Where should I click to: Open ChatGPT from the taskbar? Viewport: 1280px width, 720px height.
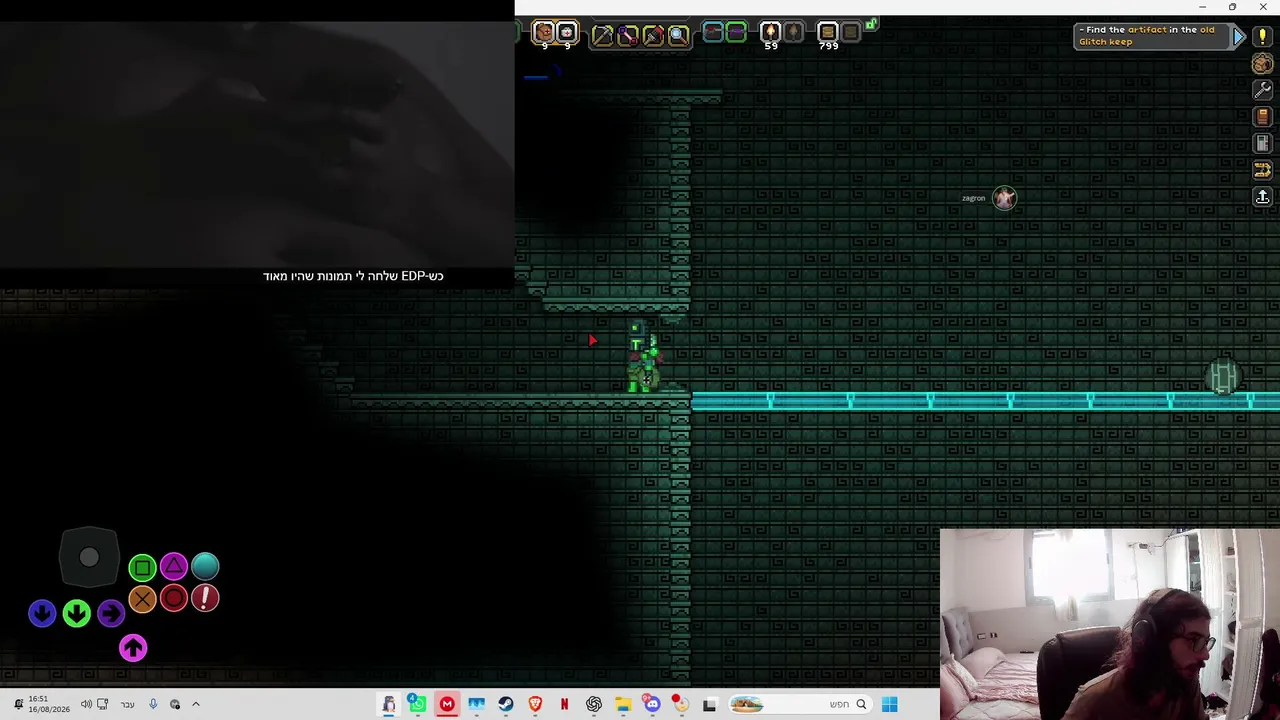pyautogui.click(x=594, y=704)
